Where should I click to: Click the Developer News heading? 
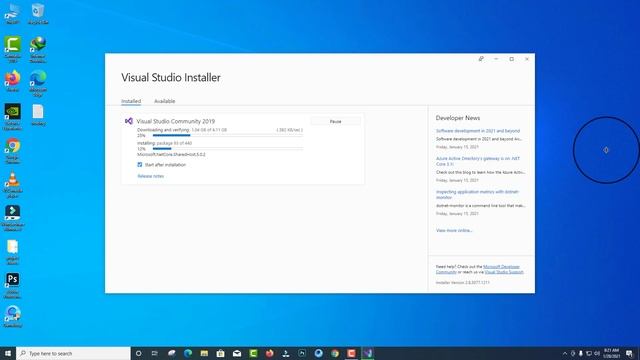(x=458, y=118)
